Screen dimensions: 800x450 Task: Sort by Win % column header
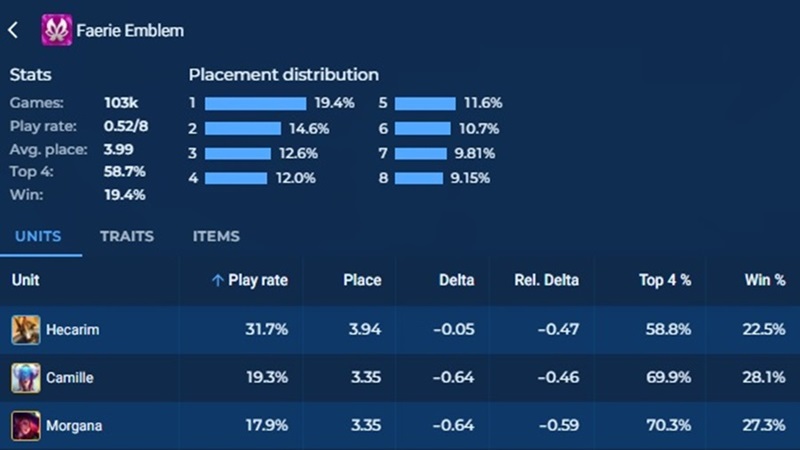pos(765,281)
